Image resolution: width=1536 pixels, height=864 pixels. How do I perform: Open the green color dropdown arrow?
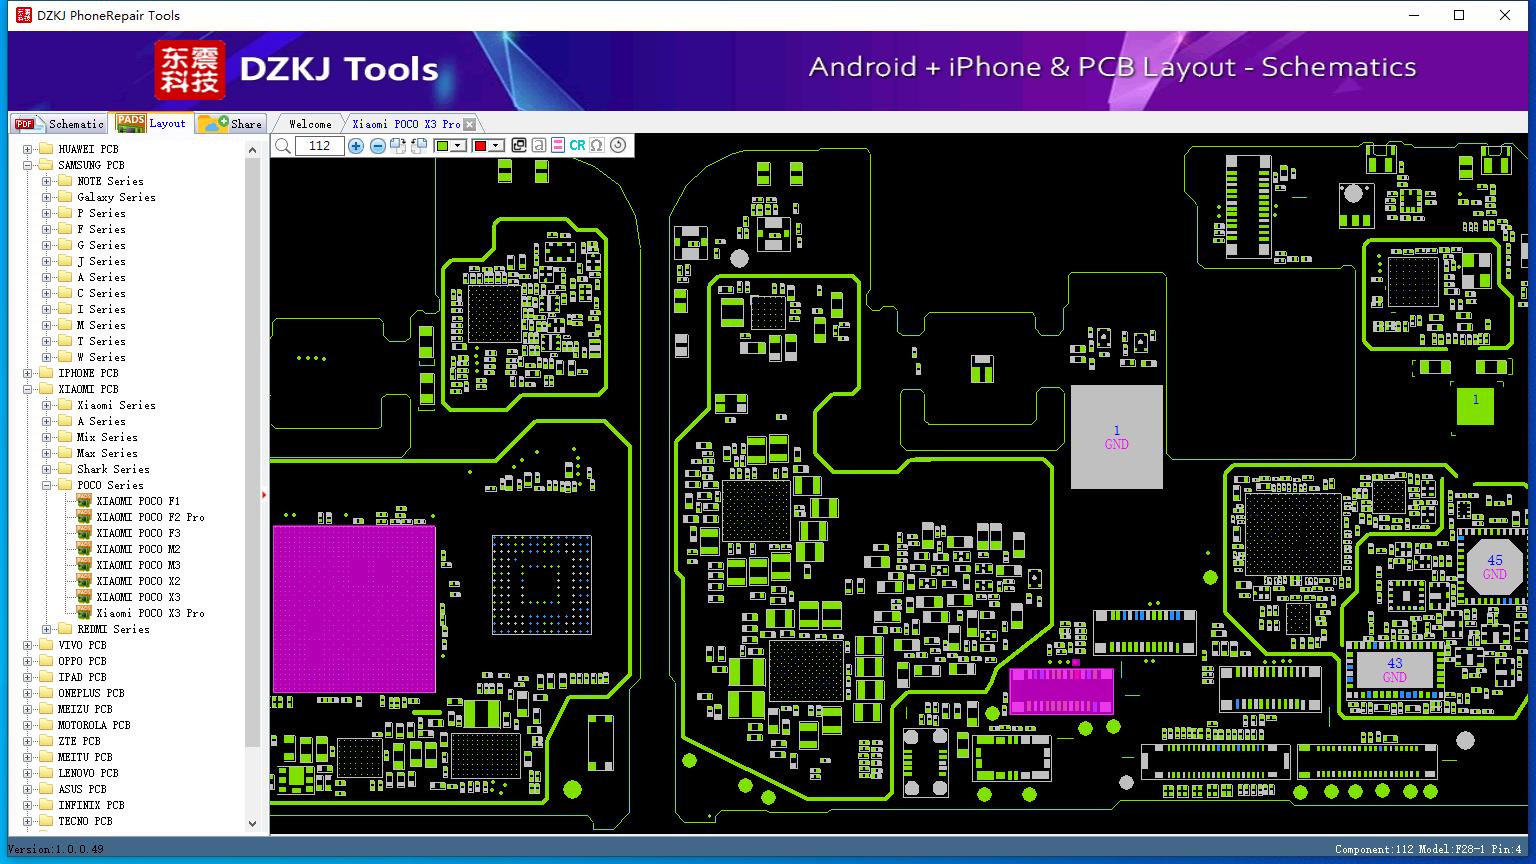point(458,146)
